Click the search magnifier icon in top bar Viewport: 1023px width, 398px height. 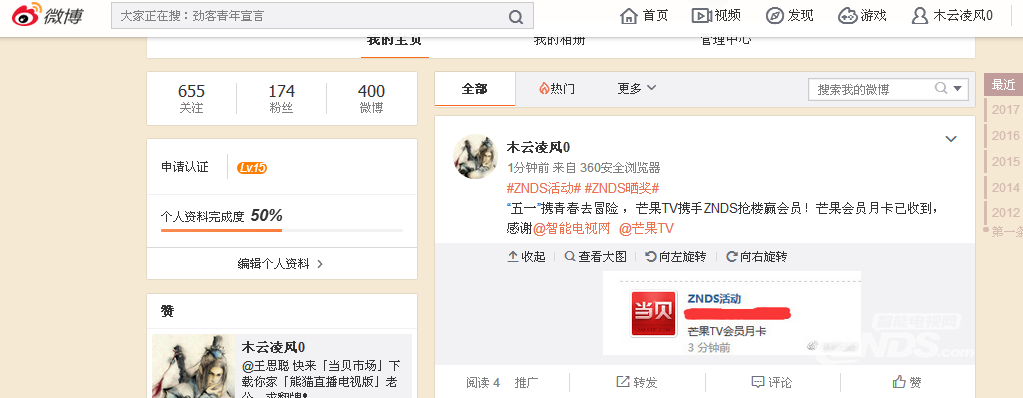pos(515,16)
